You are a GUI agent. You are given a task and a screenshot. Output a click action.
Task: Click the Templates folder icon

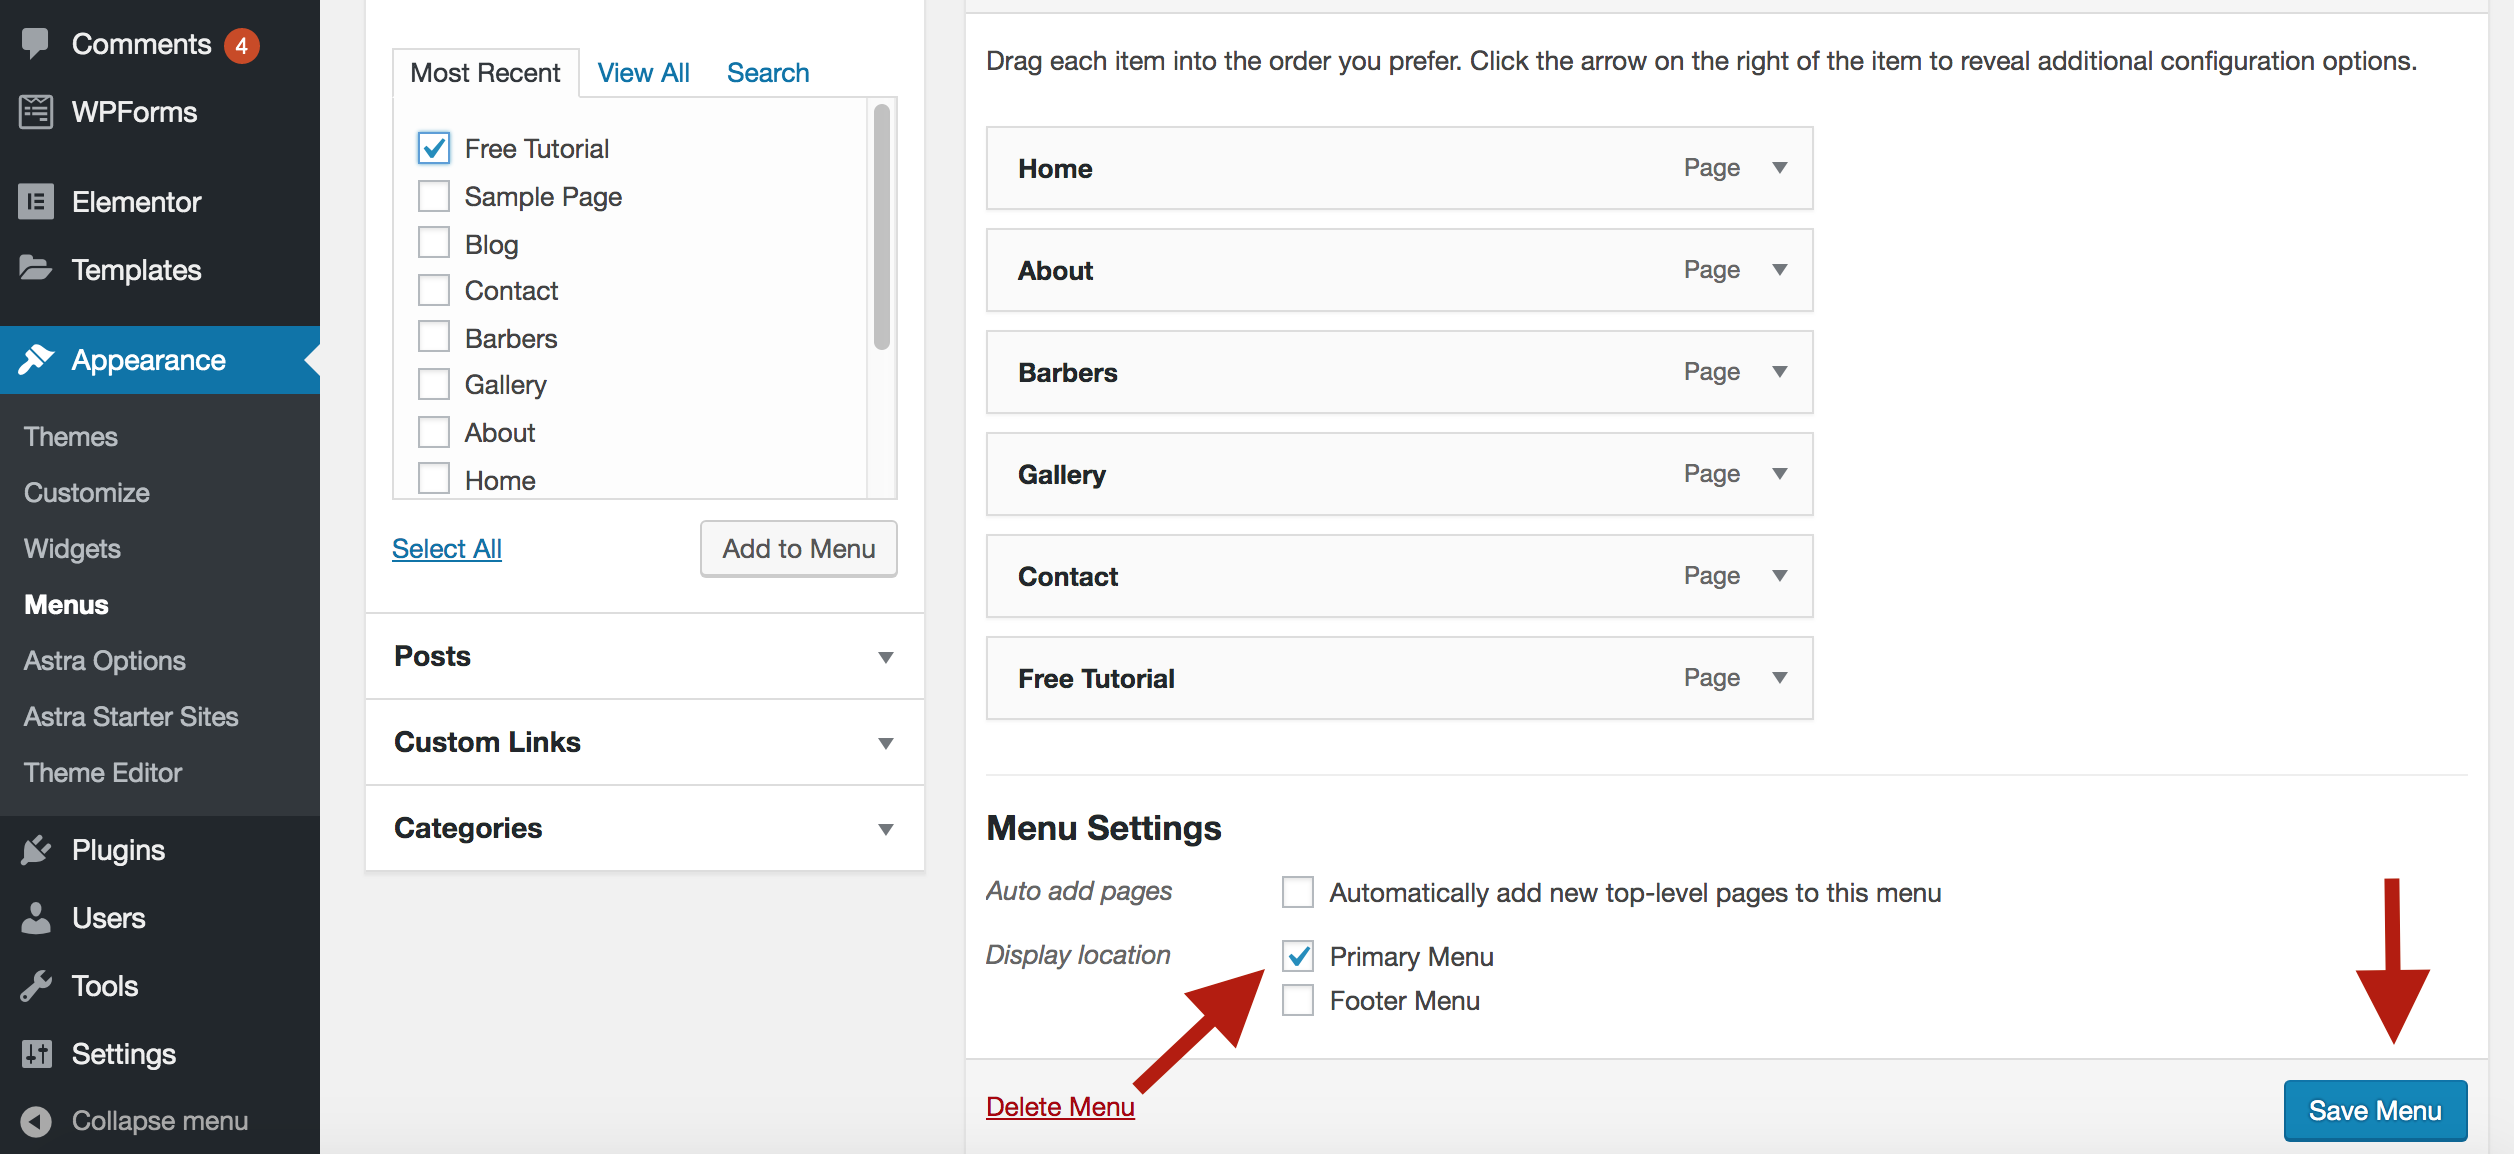coord(36,269)
